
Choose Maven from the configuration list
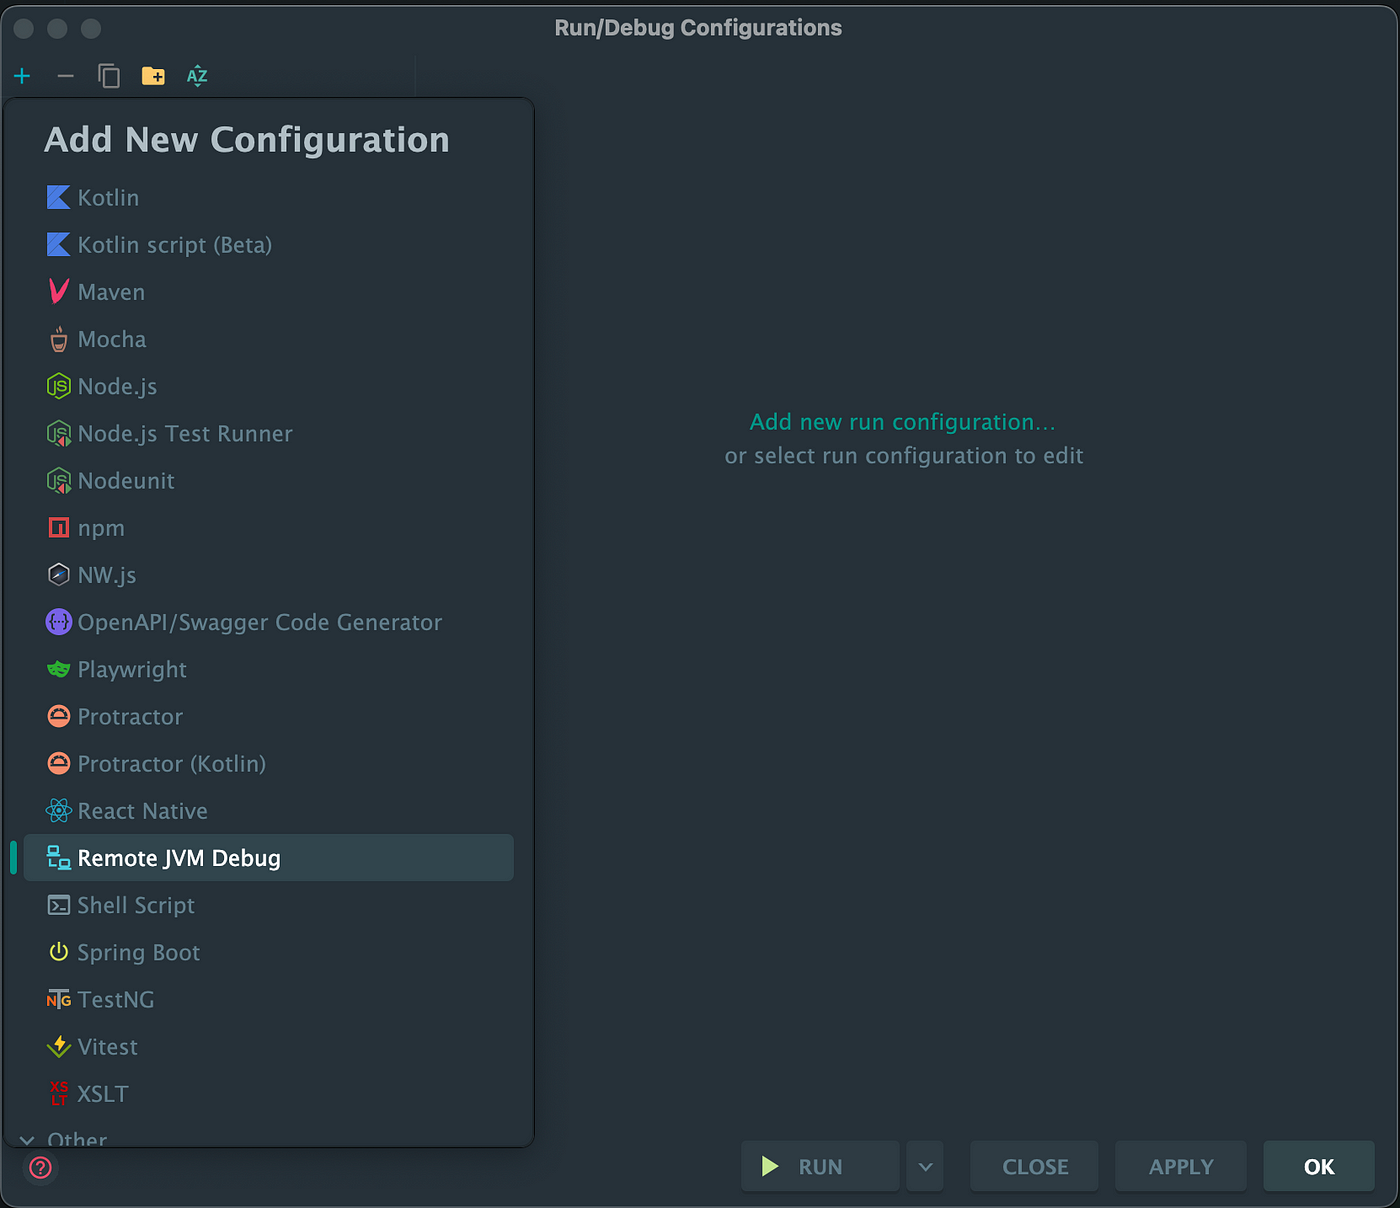coord(111,292)
